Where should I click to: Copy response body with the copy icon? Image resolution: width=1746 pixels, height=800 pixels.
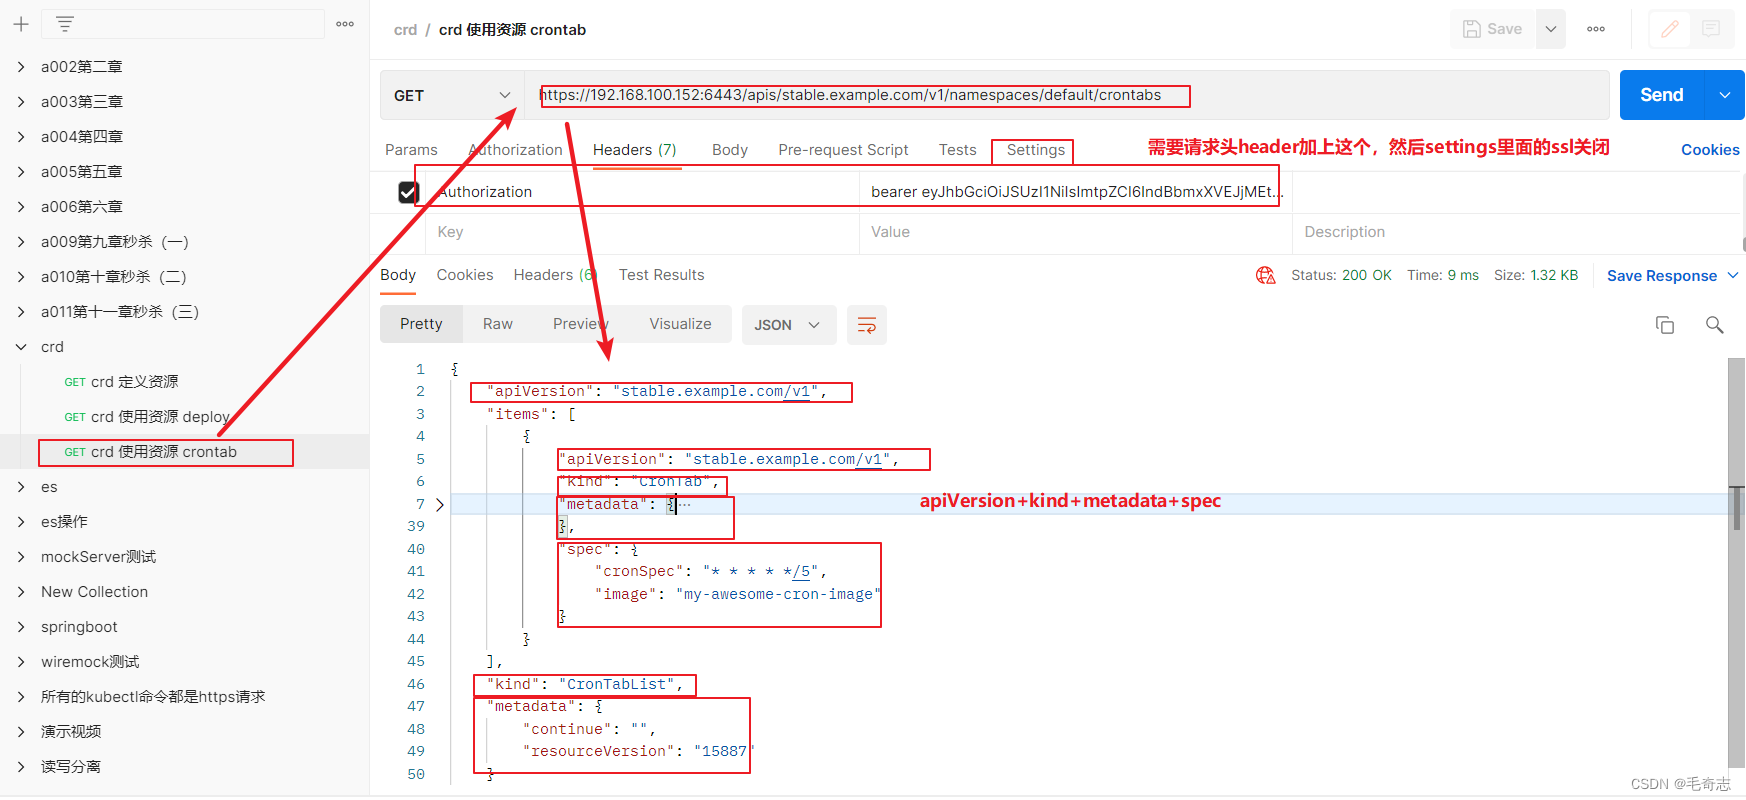(x=1665, y=325)
